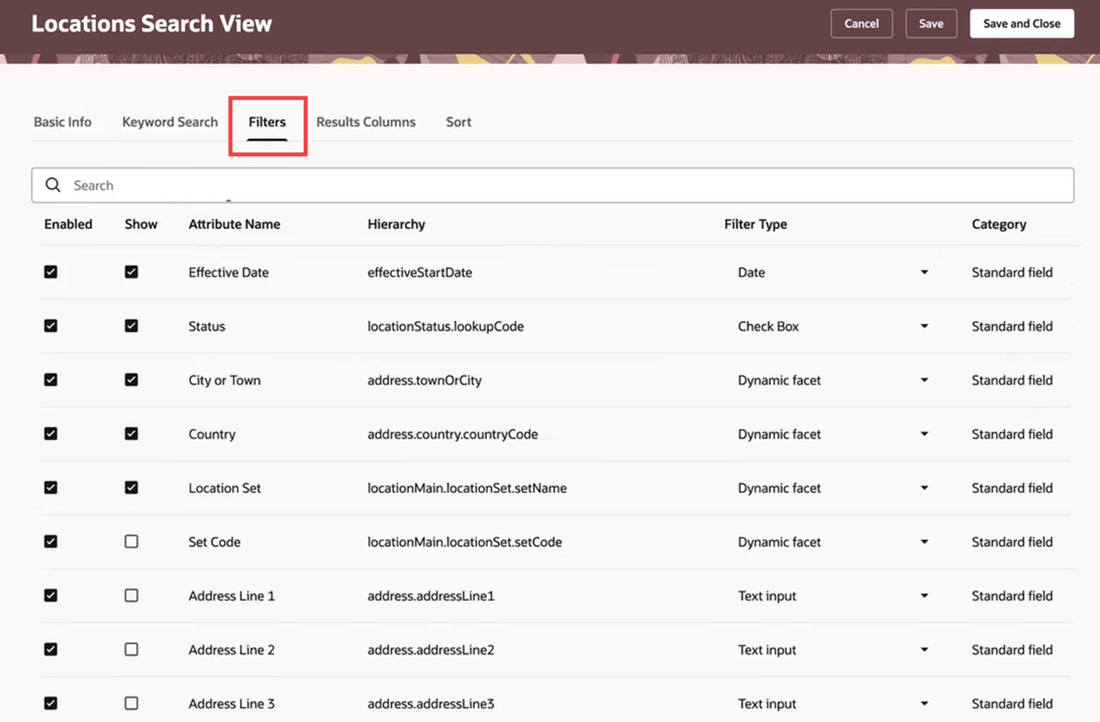1100x722 pixels.
Task: Disable the Status filter's Enabled checkbox
Action: pyautogui.click(x=51, y=326)
